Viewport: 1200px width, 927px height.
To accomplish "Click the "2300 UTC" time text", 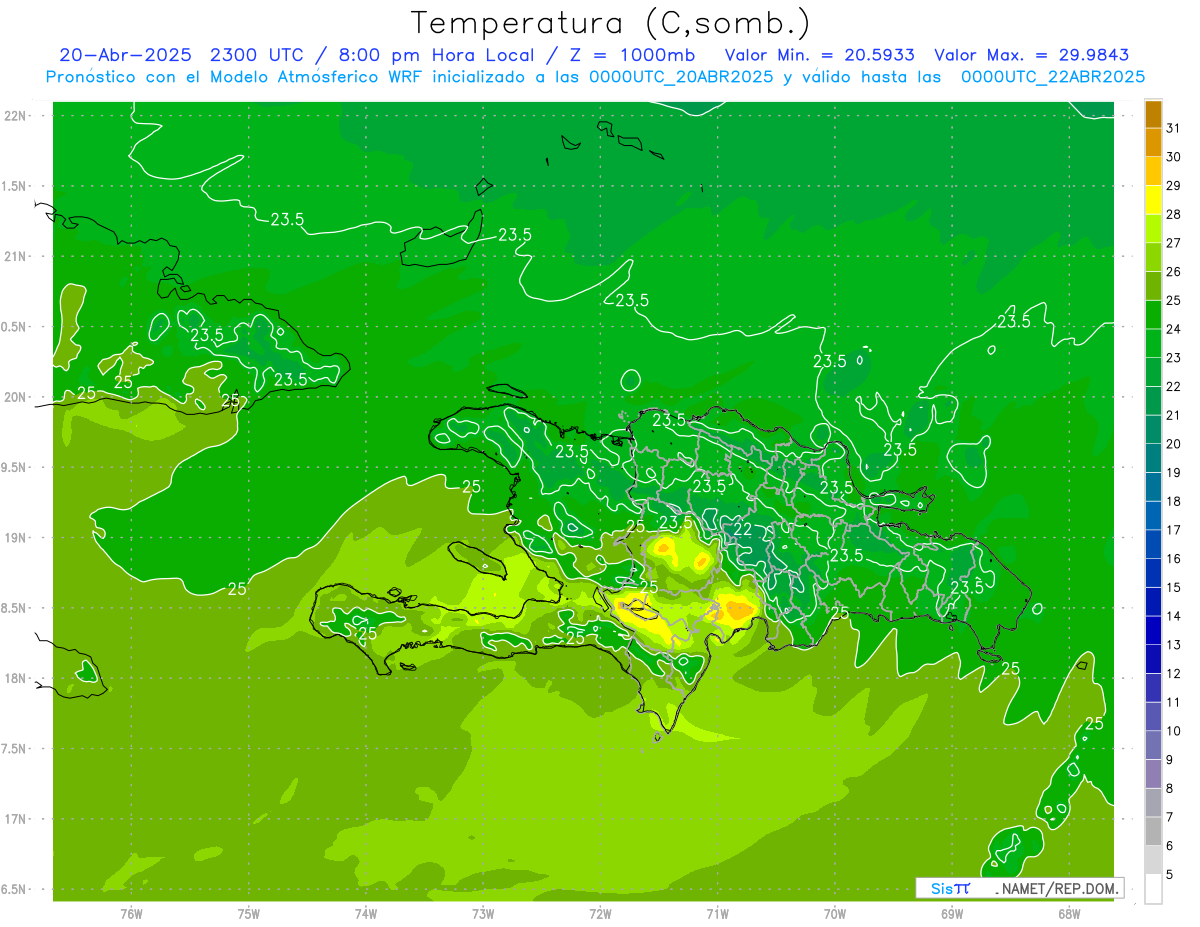I will tap(257, 55).
